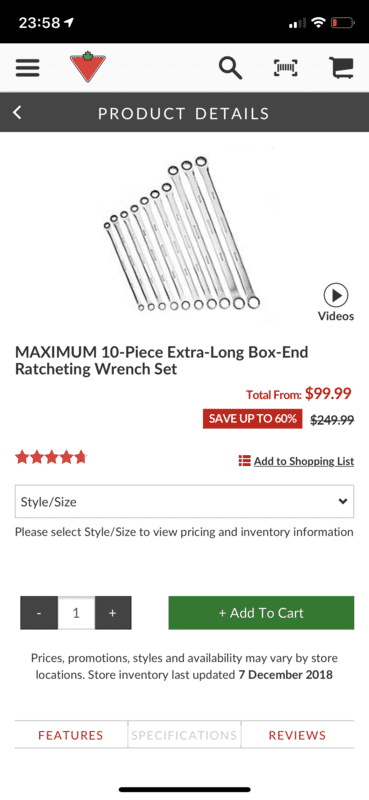Screen dimensions: 369x800
Task: Open Add to Shopping List link
Action: pyautogui.click(x=304, y=461)
